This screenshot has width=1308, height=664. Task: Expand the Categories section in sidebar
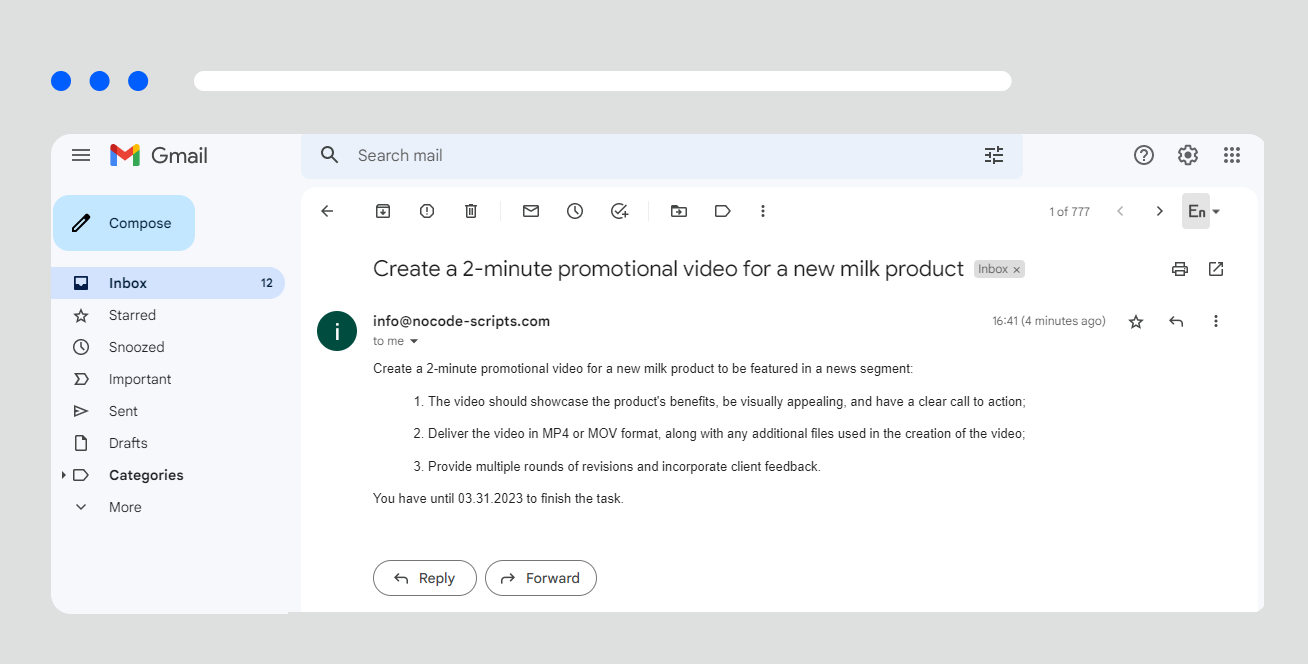click(64, 475)
